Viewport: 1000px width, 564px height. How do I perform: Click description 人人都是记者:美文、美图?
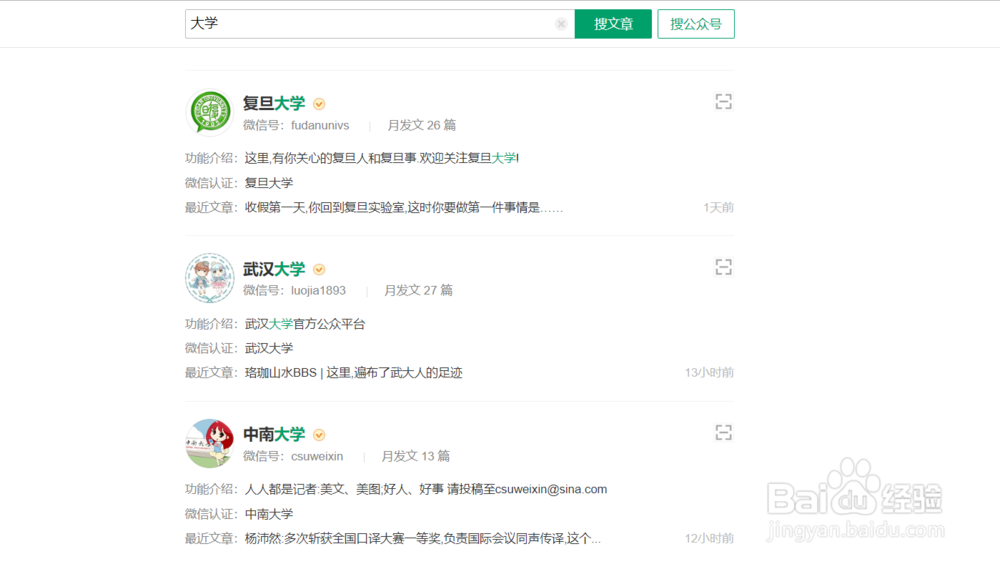pos(426,489)
